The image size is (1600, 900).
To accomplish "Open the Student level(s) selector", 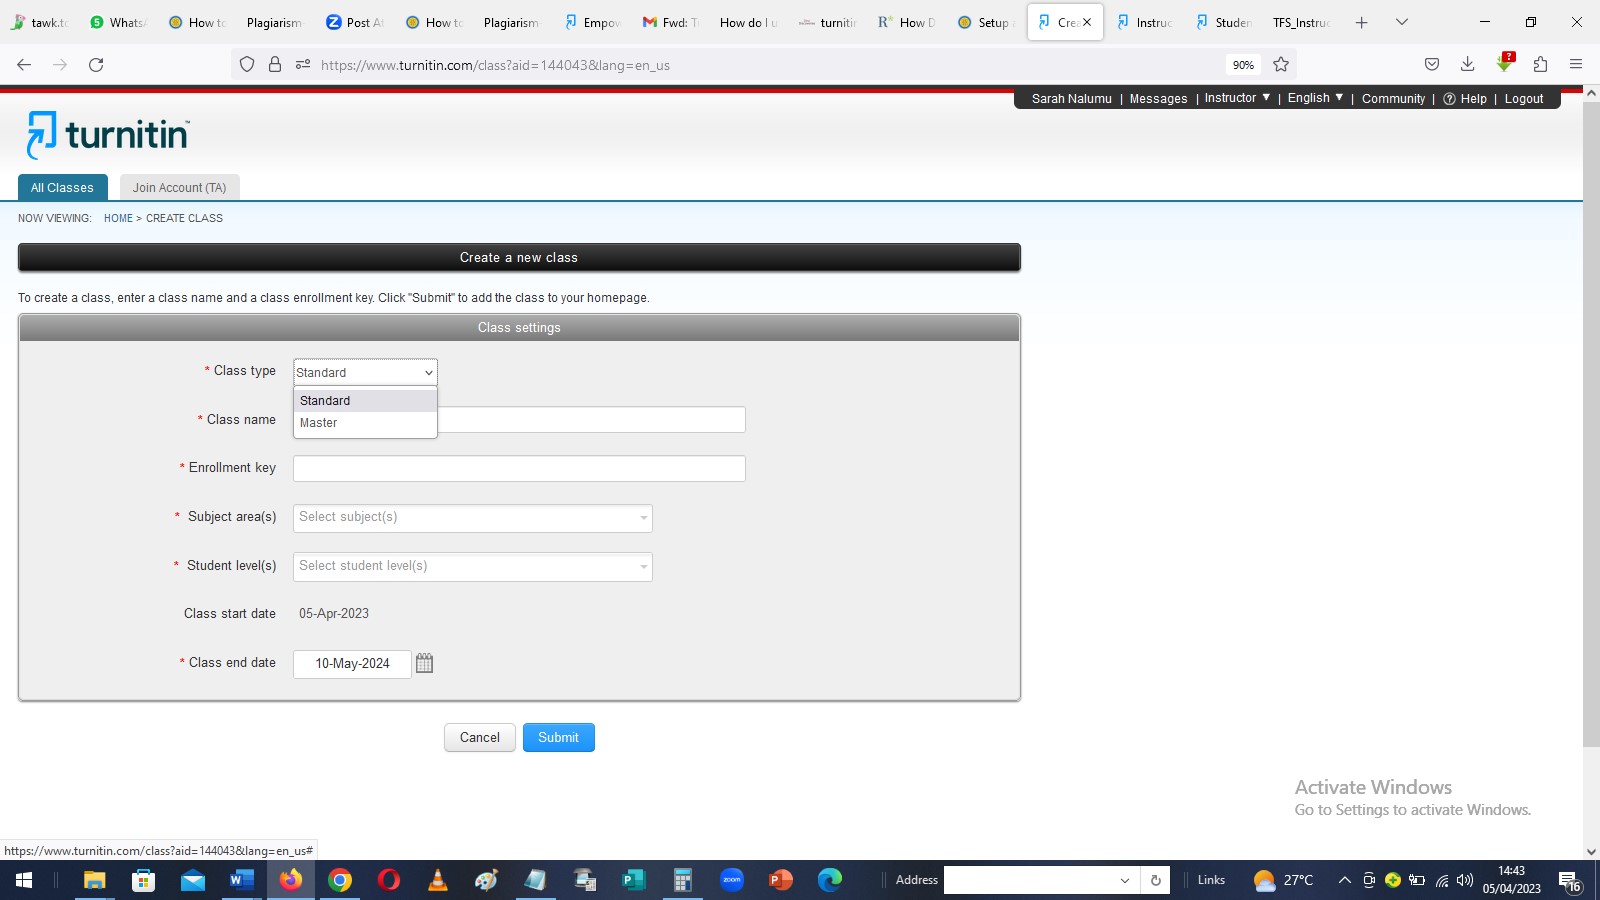I will [473, 566].
